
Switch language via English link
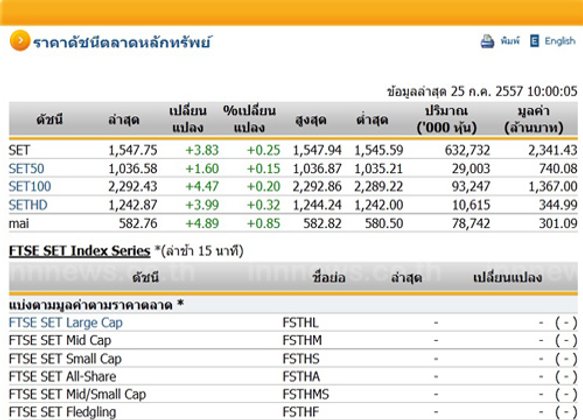(560, 41)
